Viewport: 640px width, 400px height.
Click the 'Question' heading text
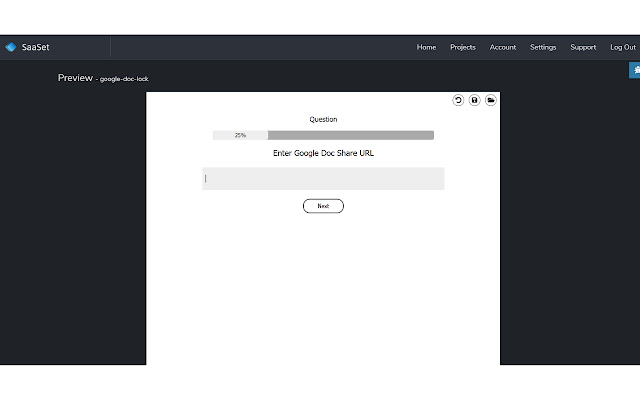(323, 119)
